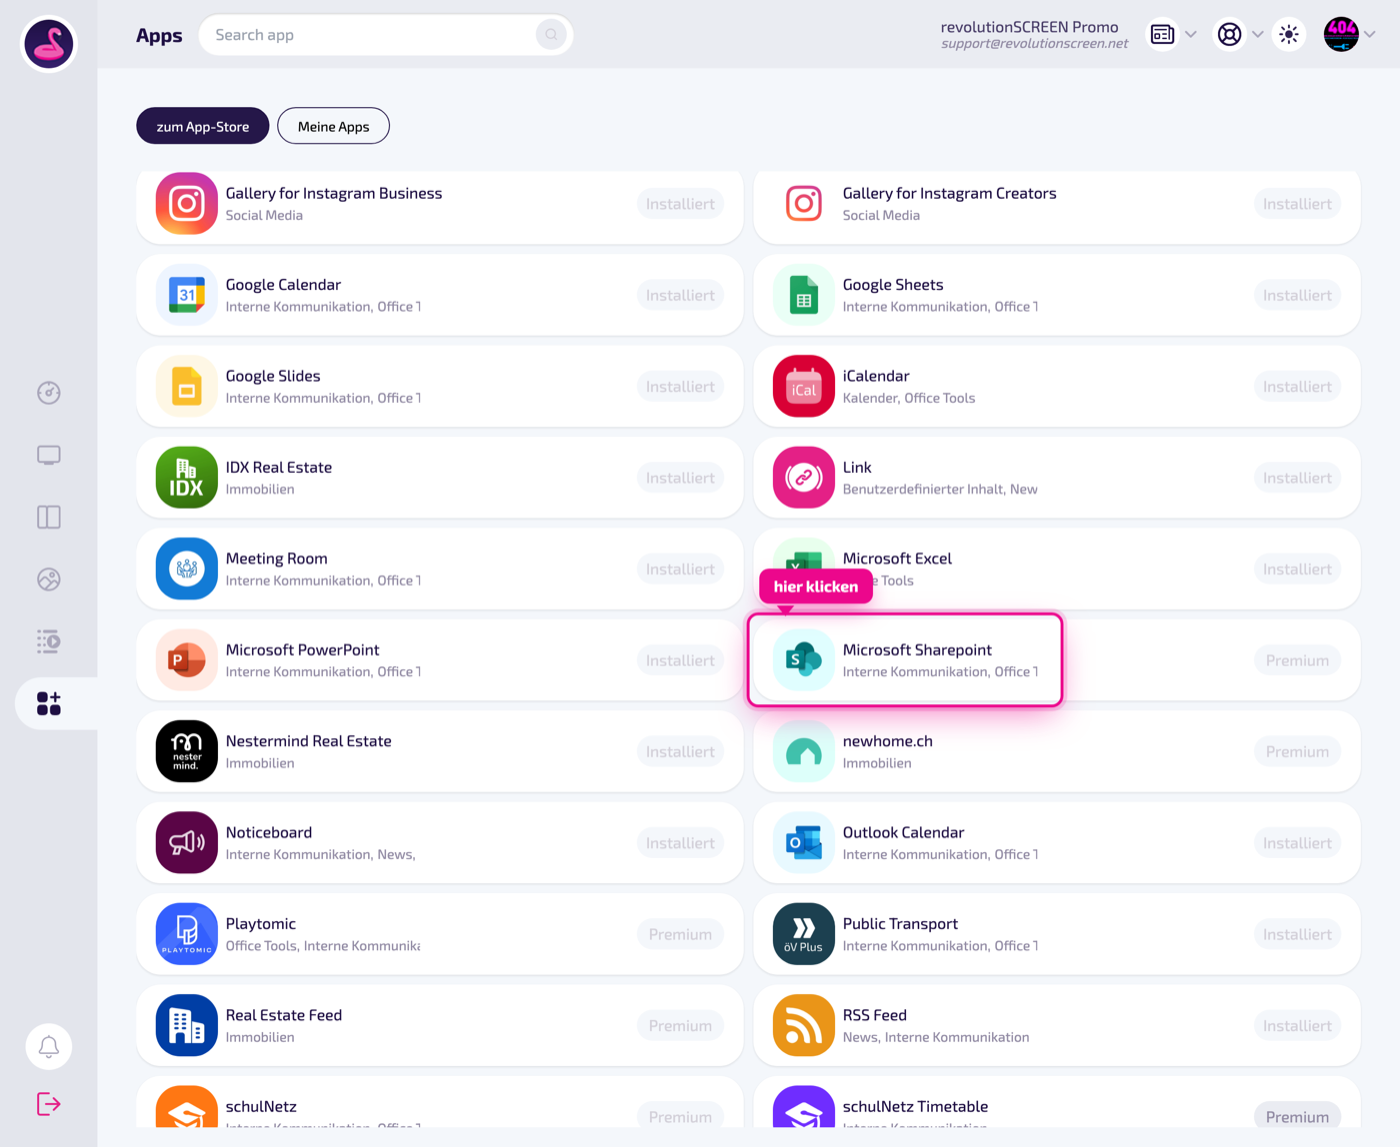Screen dimensions: 1400x1147
Task: Click the Meeting Room title text
Action: [x=276, y=558]
